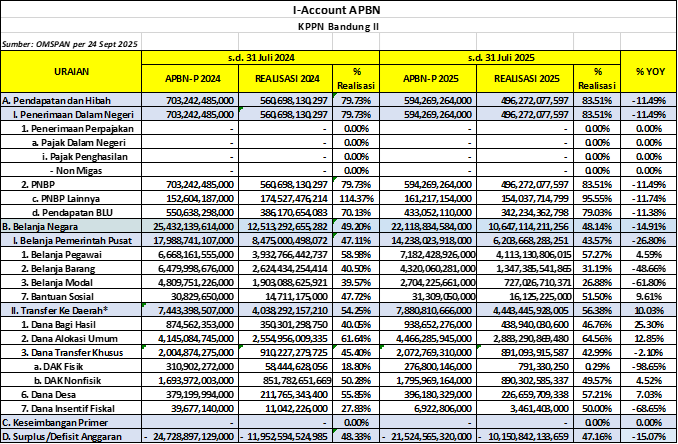Select the 3. Dana Transfer Khusus cell
This screenshot has height=444, width=678.
[x=71, y=353]
